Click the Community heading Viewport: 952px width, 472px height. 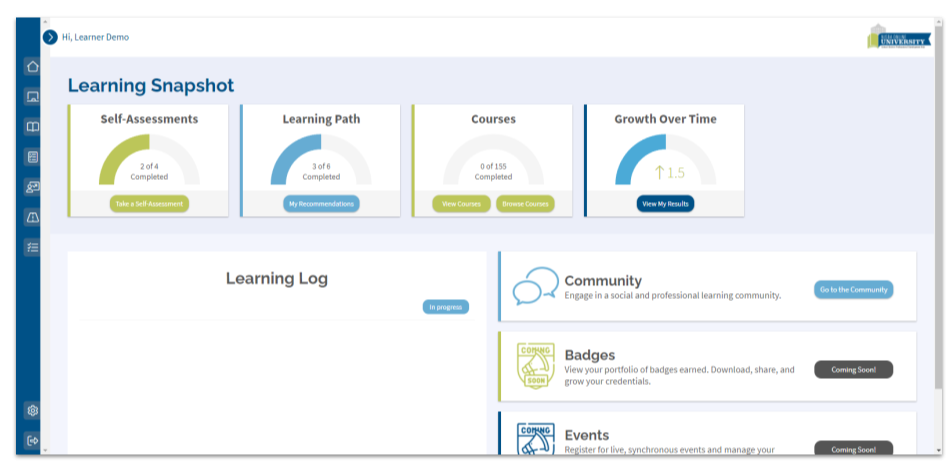pyautogui.click(x=603, y=281)
